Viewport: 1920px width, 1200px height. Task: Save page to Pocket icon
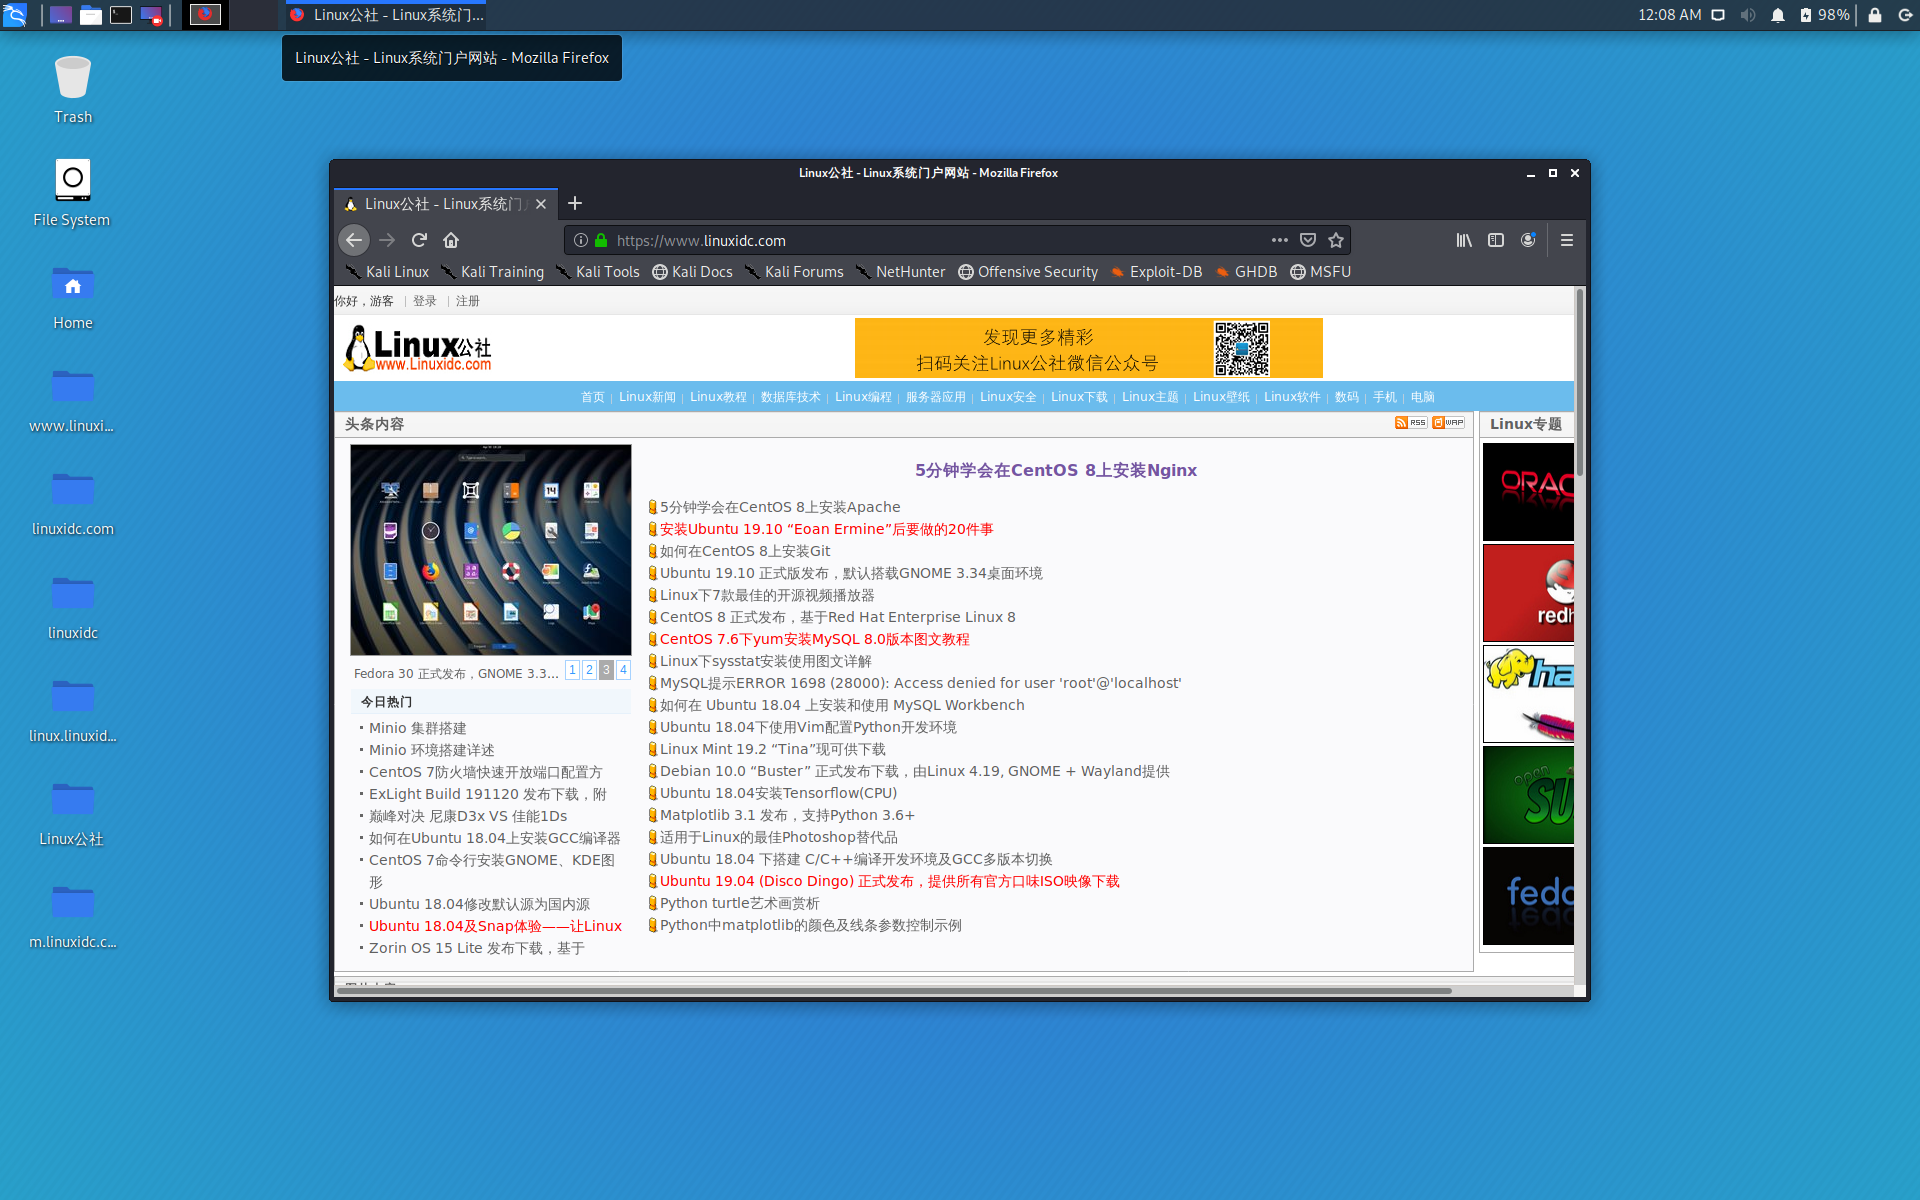click(1307, 240)
